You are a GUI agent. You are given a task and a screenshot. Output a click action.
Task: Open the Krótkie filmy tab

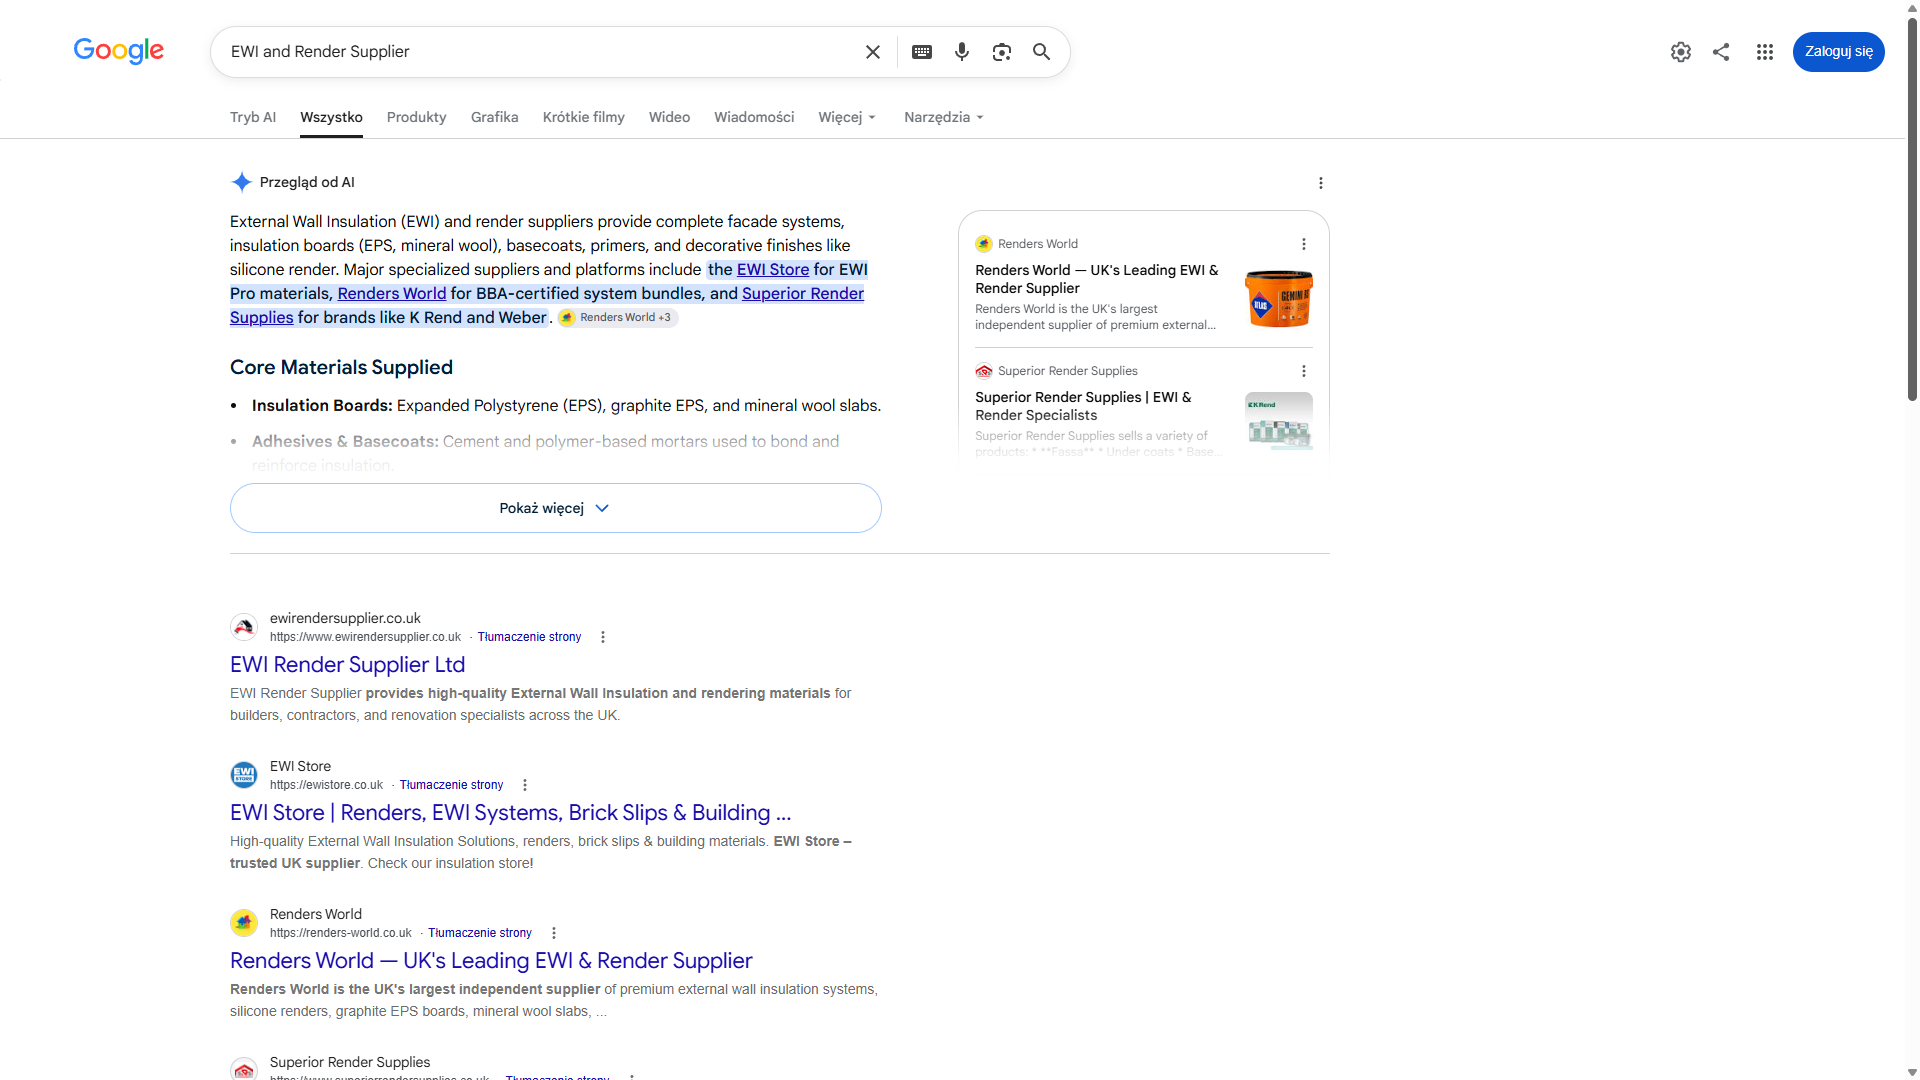tap(584, 117)
